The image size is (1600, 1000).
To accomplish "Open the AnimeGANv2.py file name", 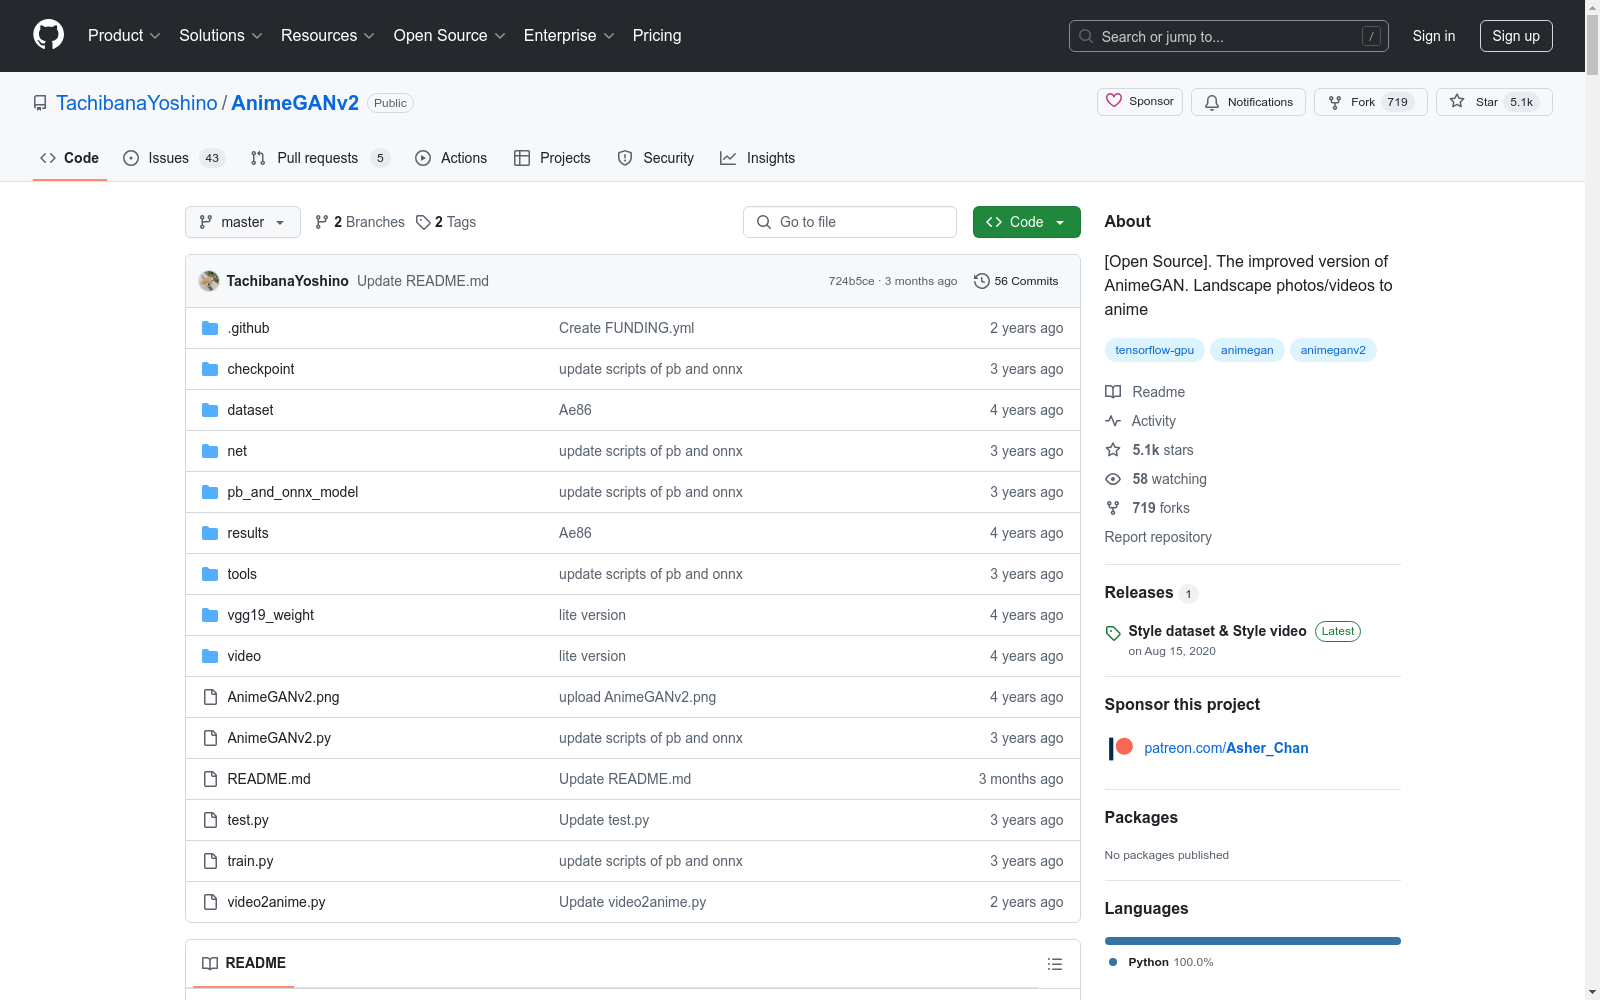I will coord(279,738).
